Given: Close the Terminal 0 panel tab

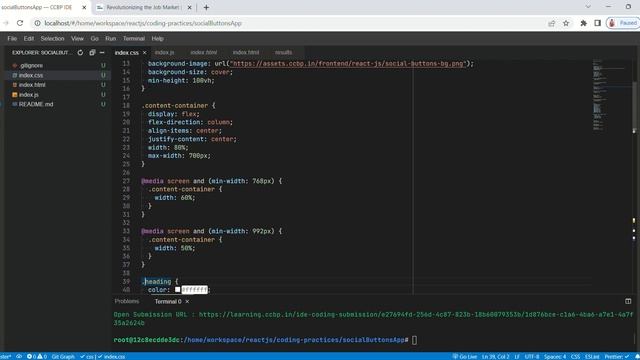Looking at the screenshot, I should pos(187,302).
